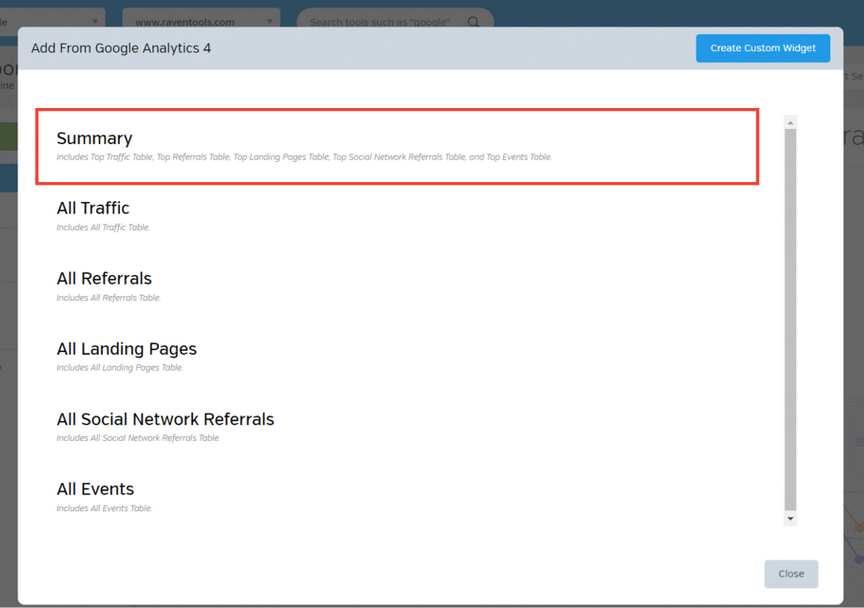Close the dialog with the Close button
The image size is (864, 608).
pos(791,574)
